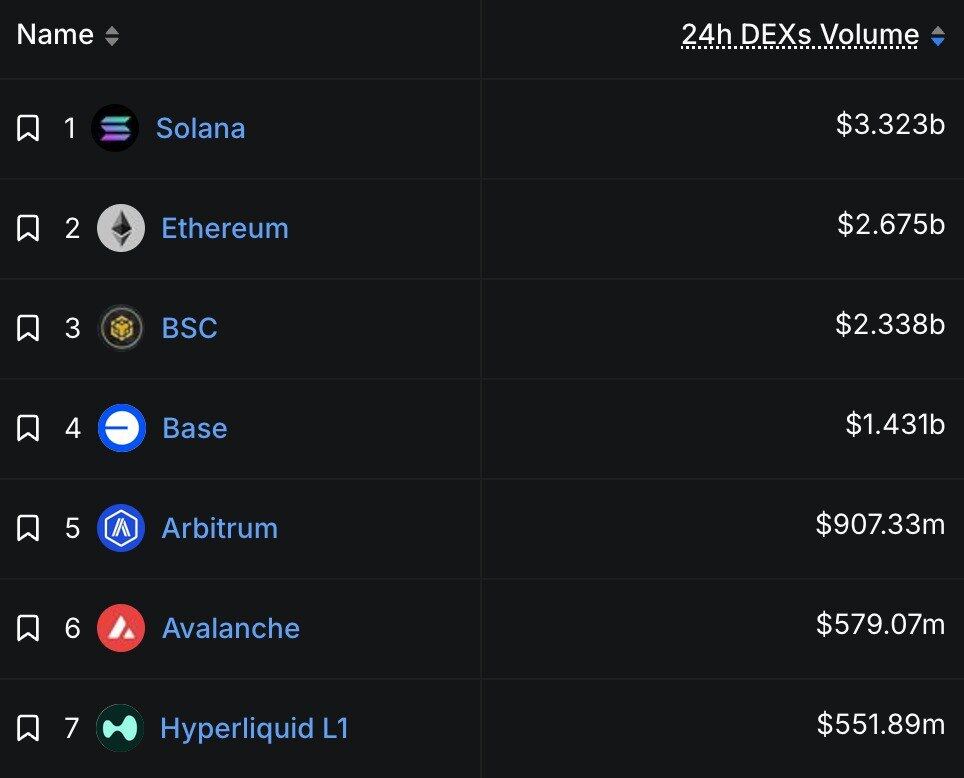Click the BSC chain logo icon
This screenshot has width=964, height=778.
[x=121, y=328]
